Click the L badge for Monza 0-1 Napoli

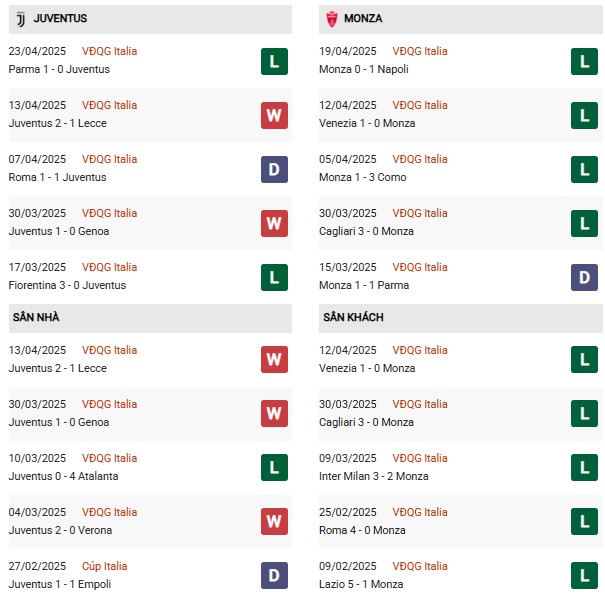(584, 61)
